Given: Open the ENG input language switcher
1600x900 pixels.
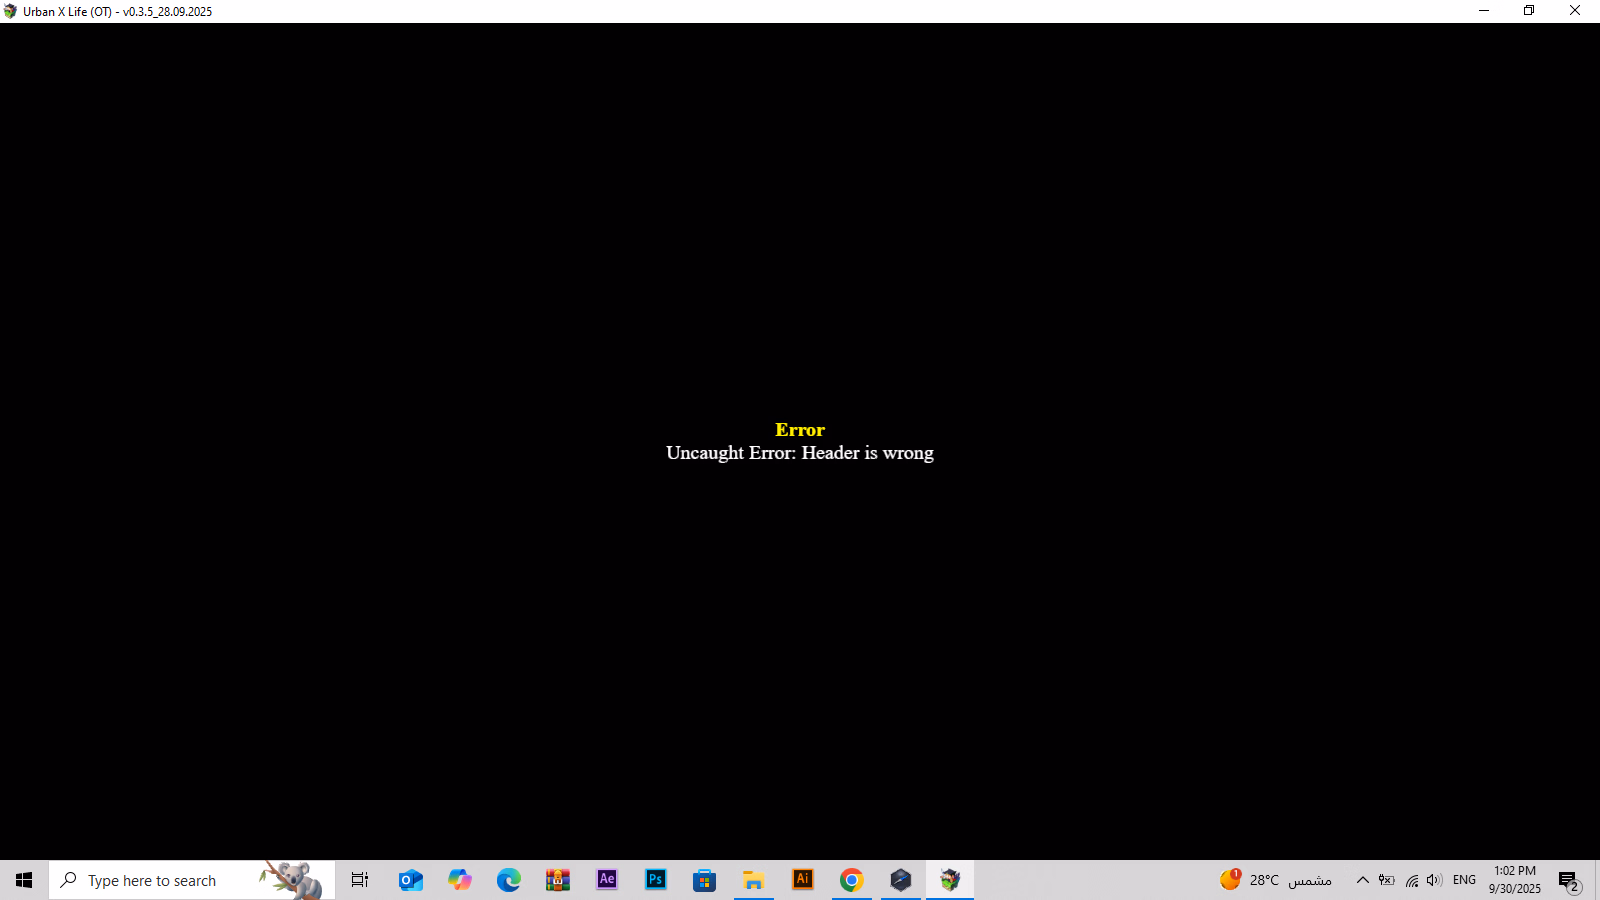Looking at the screenshot, I should click(x=1464, y=880).
